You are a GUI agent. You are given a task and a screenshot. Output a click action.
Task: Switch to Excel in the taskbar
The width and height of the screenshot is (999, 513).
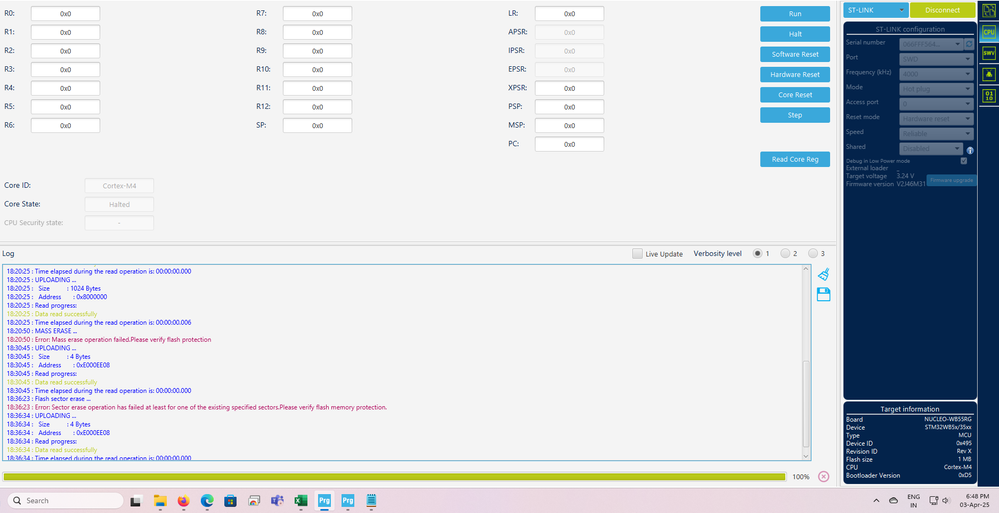(301, 501)
